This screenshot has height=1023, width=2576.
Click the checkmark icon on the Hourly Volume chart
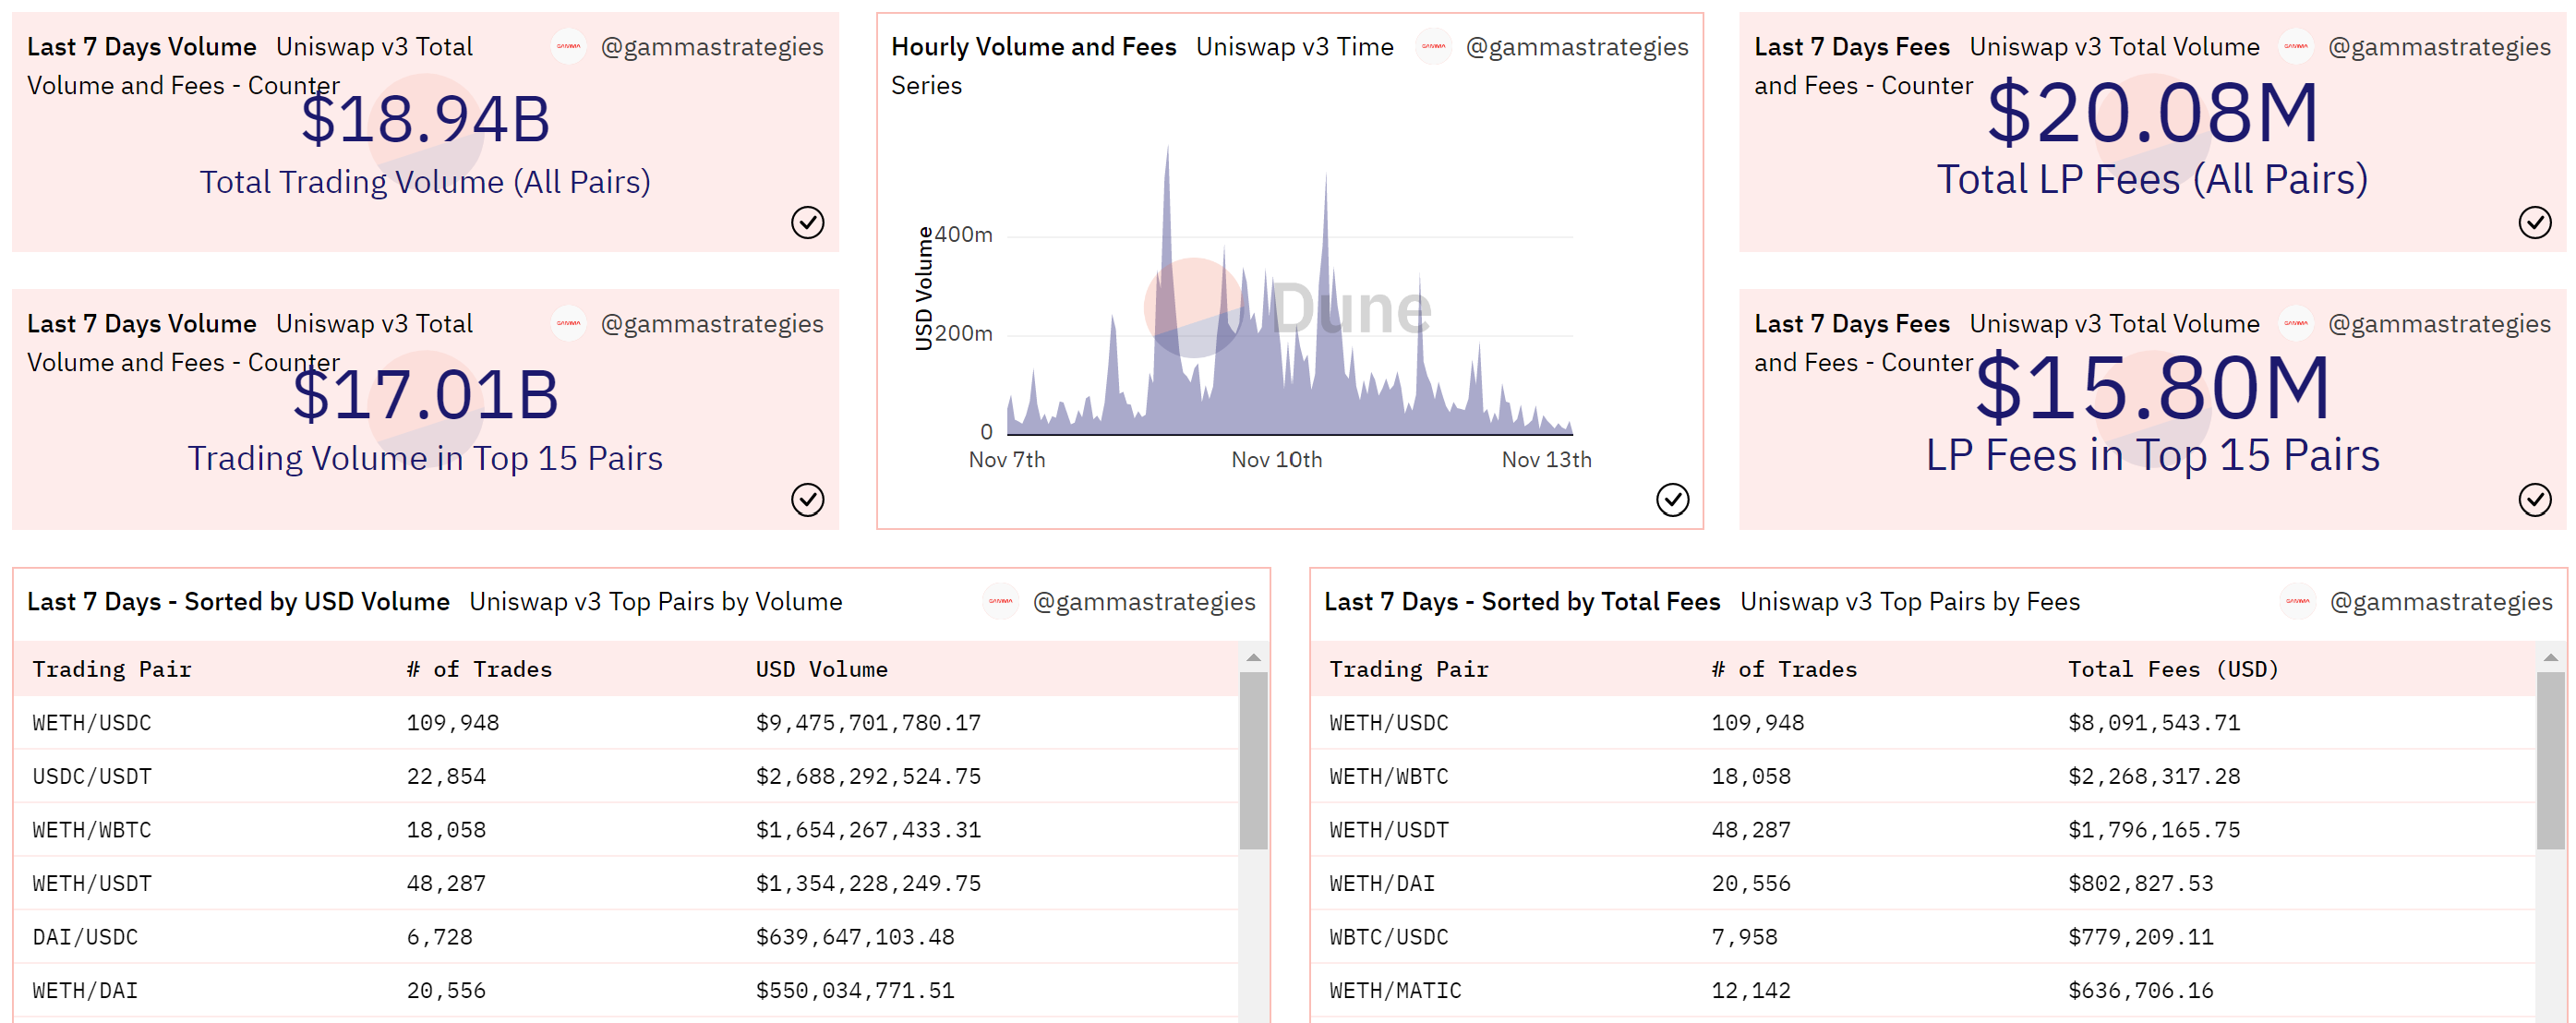point(1672,499)
